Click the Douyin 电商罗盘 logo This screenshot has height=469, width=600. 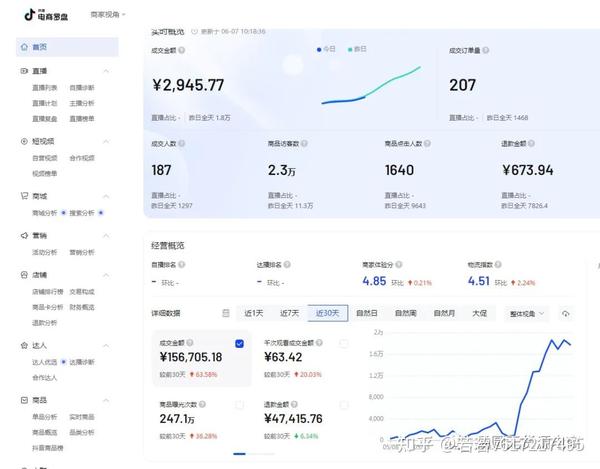[46, 15]
